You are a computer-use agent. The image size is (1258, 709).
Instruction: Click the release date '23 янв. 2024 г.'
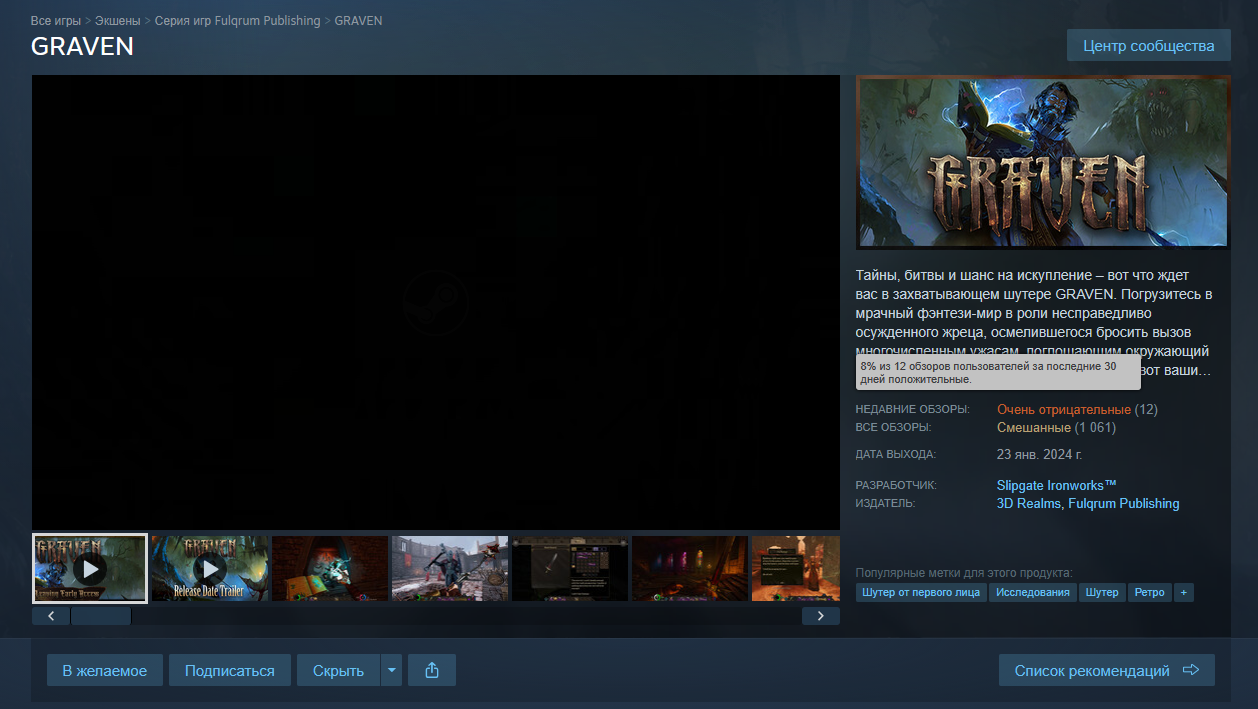pyautogui.click(x=1040, y=454)
